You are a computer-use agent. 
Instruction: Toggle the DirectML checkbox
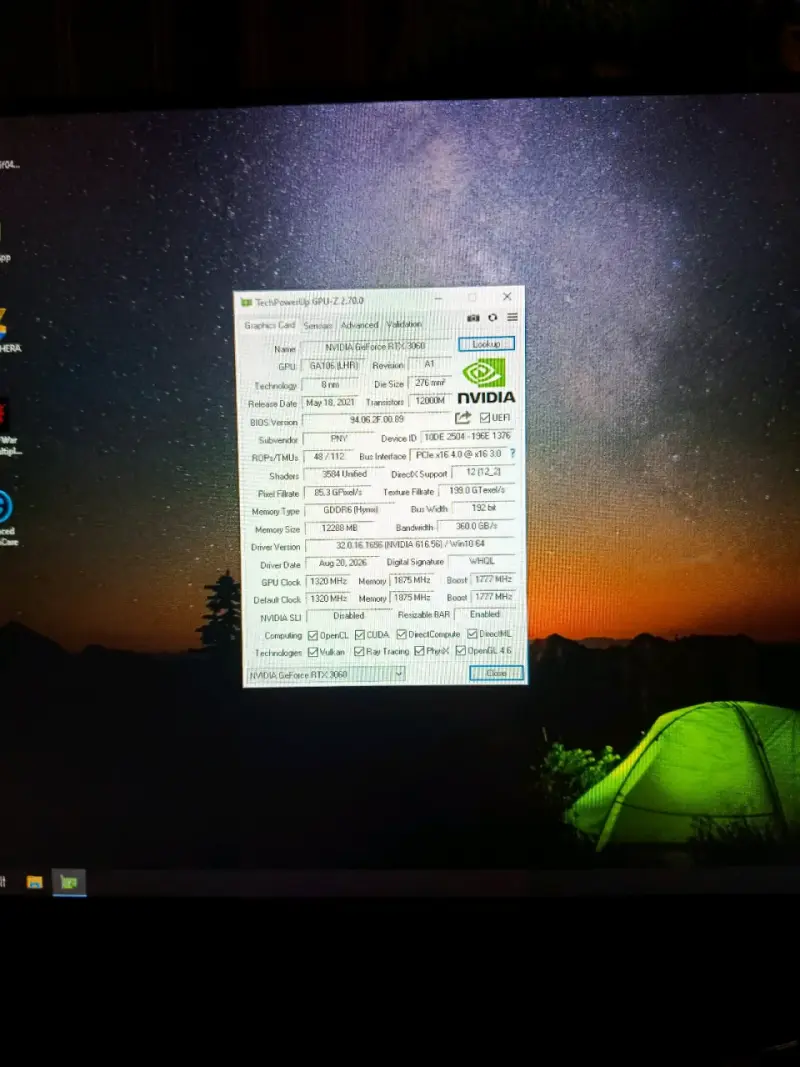[x=472, y=634]
